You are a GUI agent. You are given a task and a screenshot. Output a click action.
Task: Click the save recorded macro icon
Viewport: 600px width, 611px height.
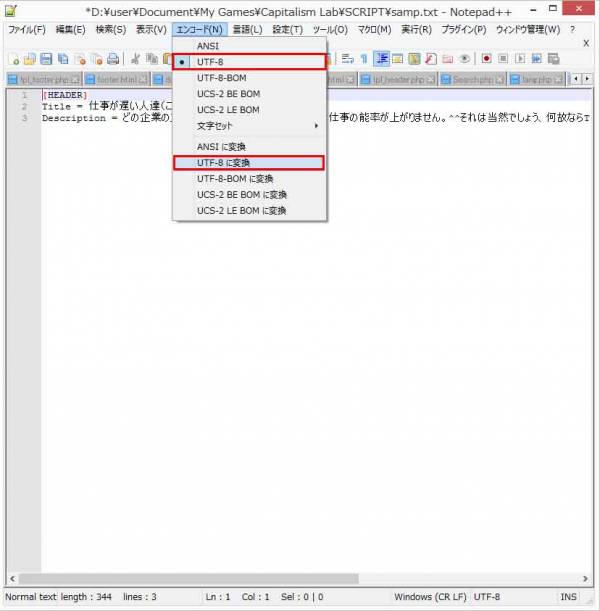(553, 59)
